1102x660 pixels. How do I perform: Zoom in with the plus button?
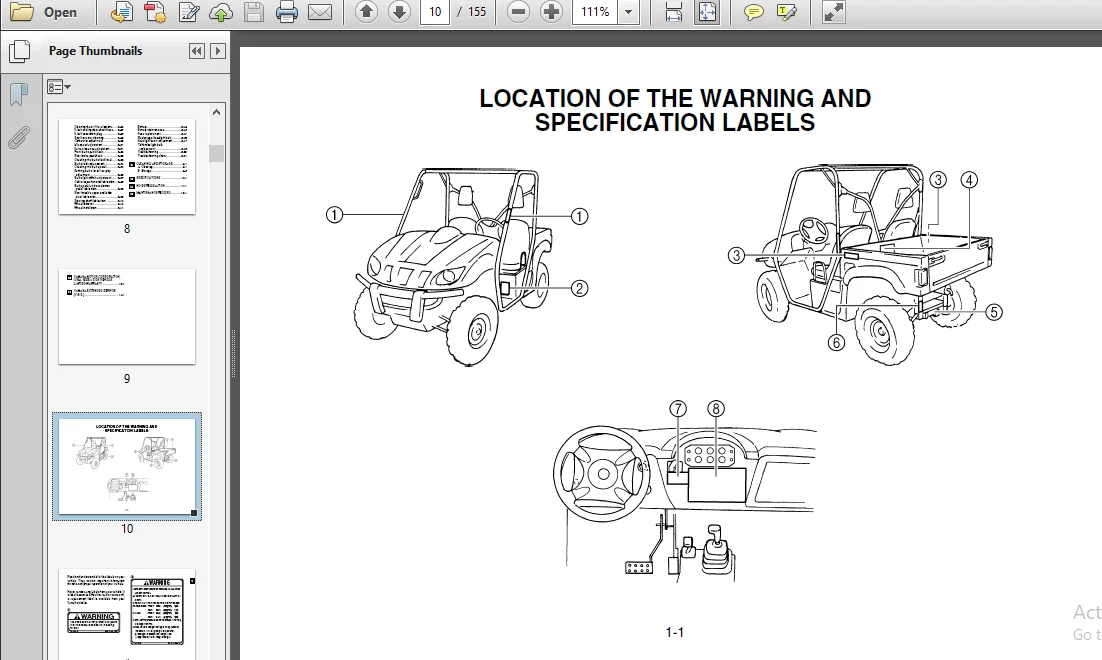[x=552, y=12]
